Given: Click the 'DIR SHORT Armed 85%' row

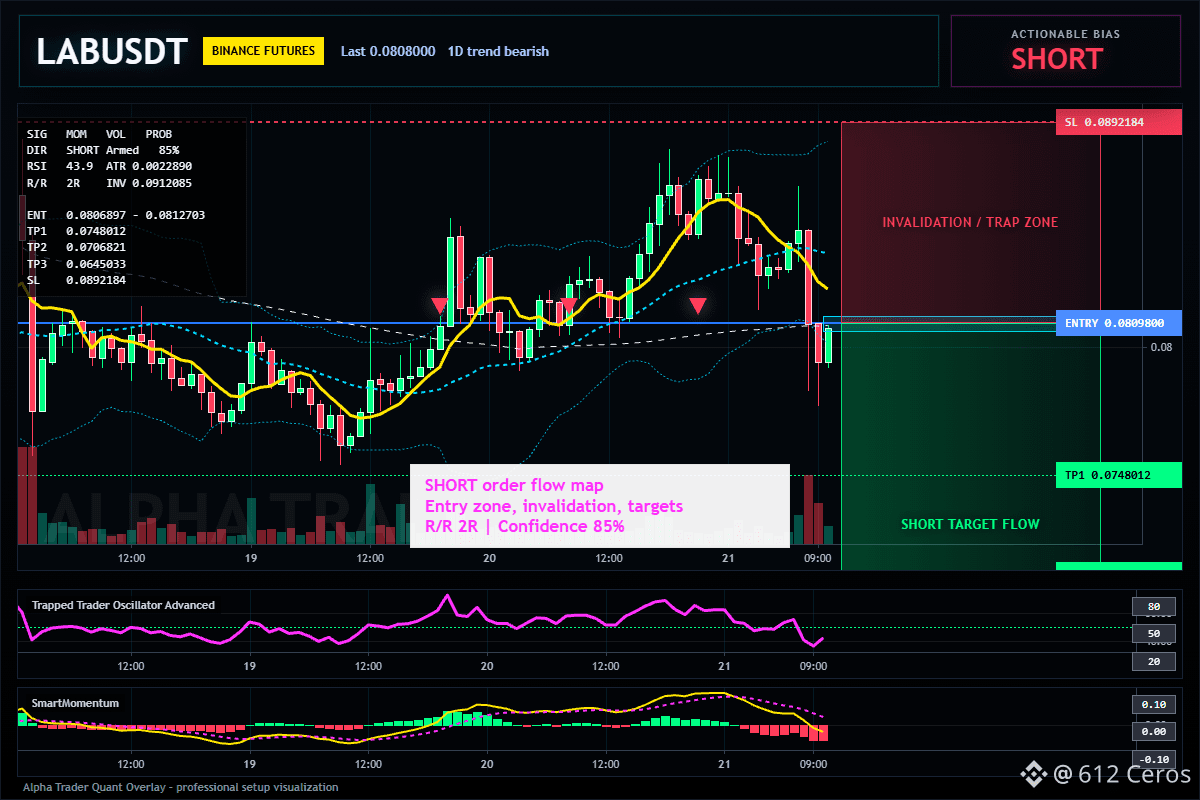Looking at the screenshot, I should pos(103,150).
